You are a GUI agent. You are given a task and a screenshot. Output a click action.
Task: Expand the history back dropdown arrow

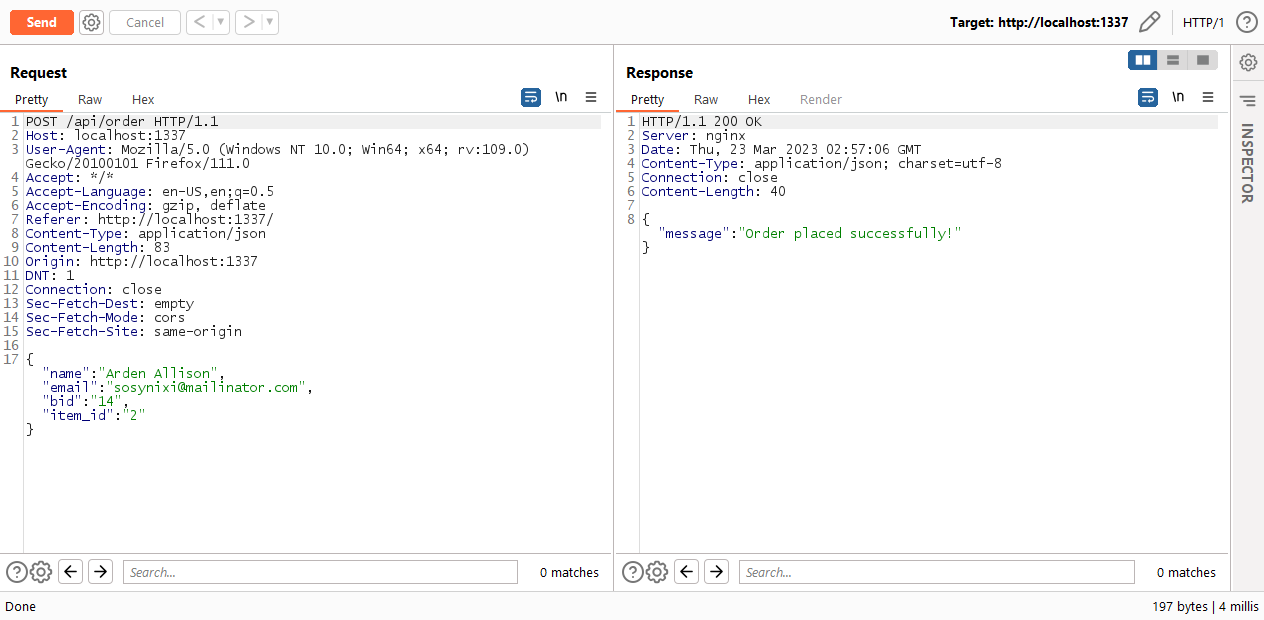(x=221, y=22)
